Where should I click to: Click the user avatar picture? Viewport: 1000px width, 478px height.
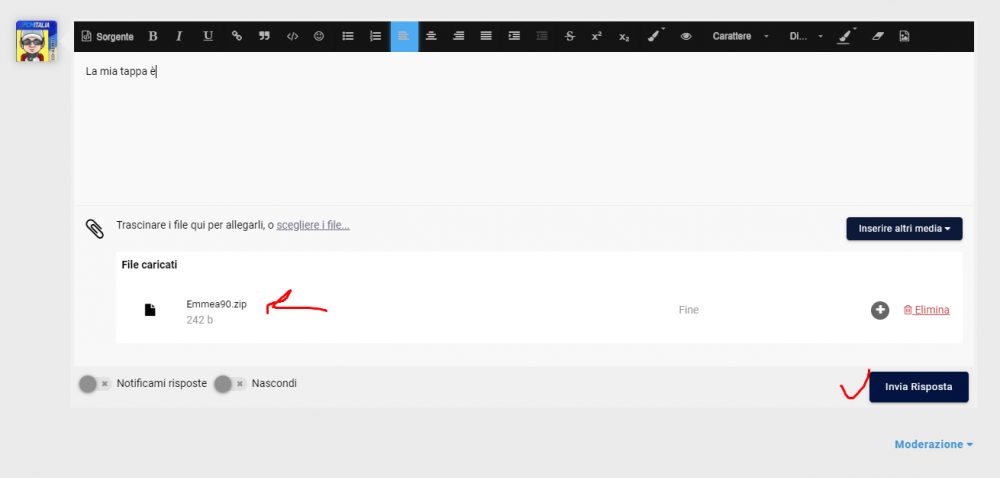pyautogui.click(x=36, y=41)
